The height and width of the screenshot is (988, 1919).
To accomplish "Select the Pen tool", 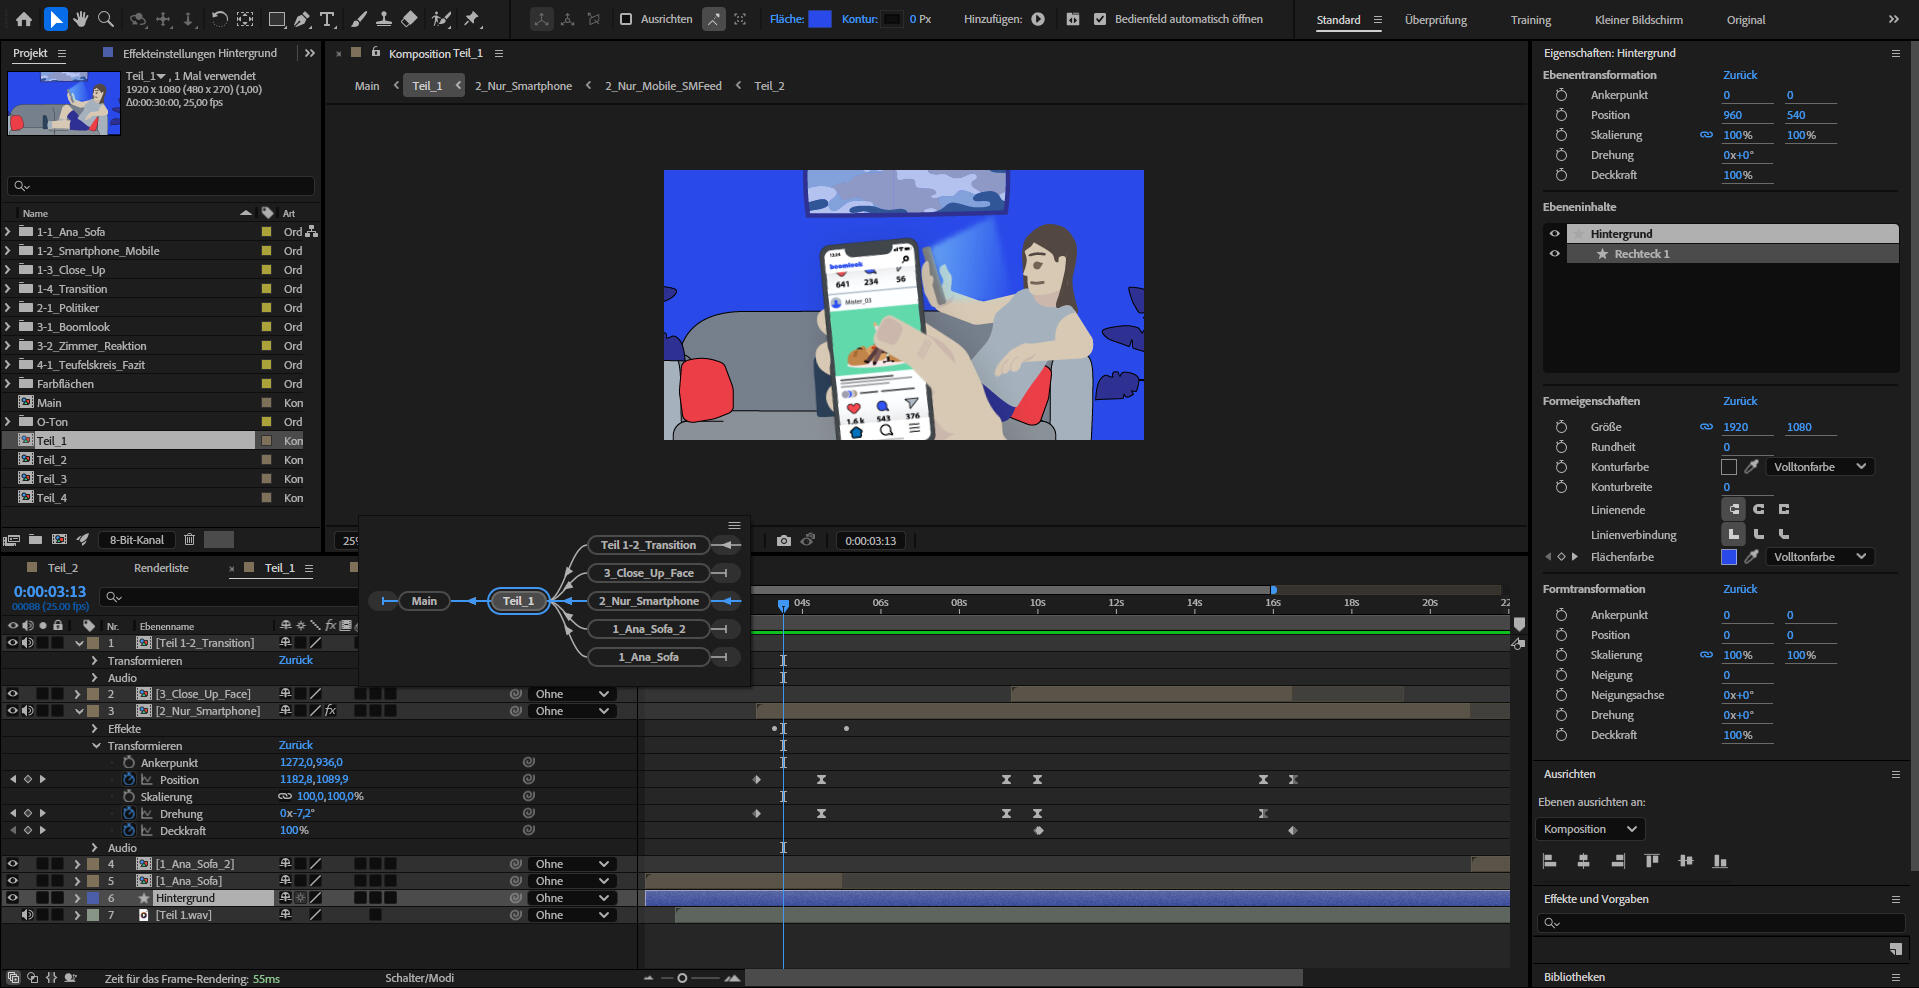I will 302,19.
